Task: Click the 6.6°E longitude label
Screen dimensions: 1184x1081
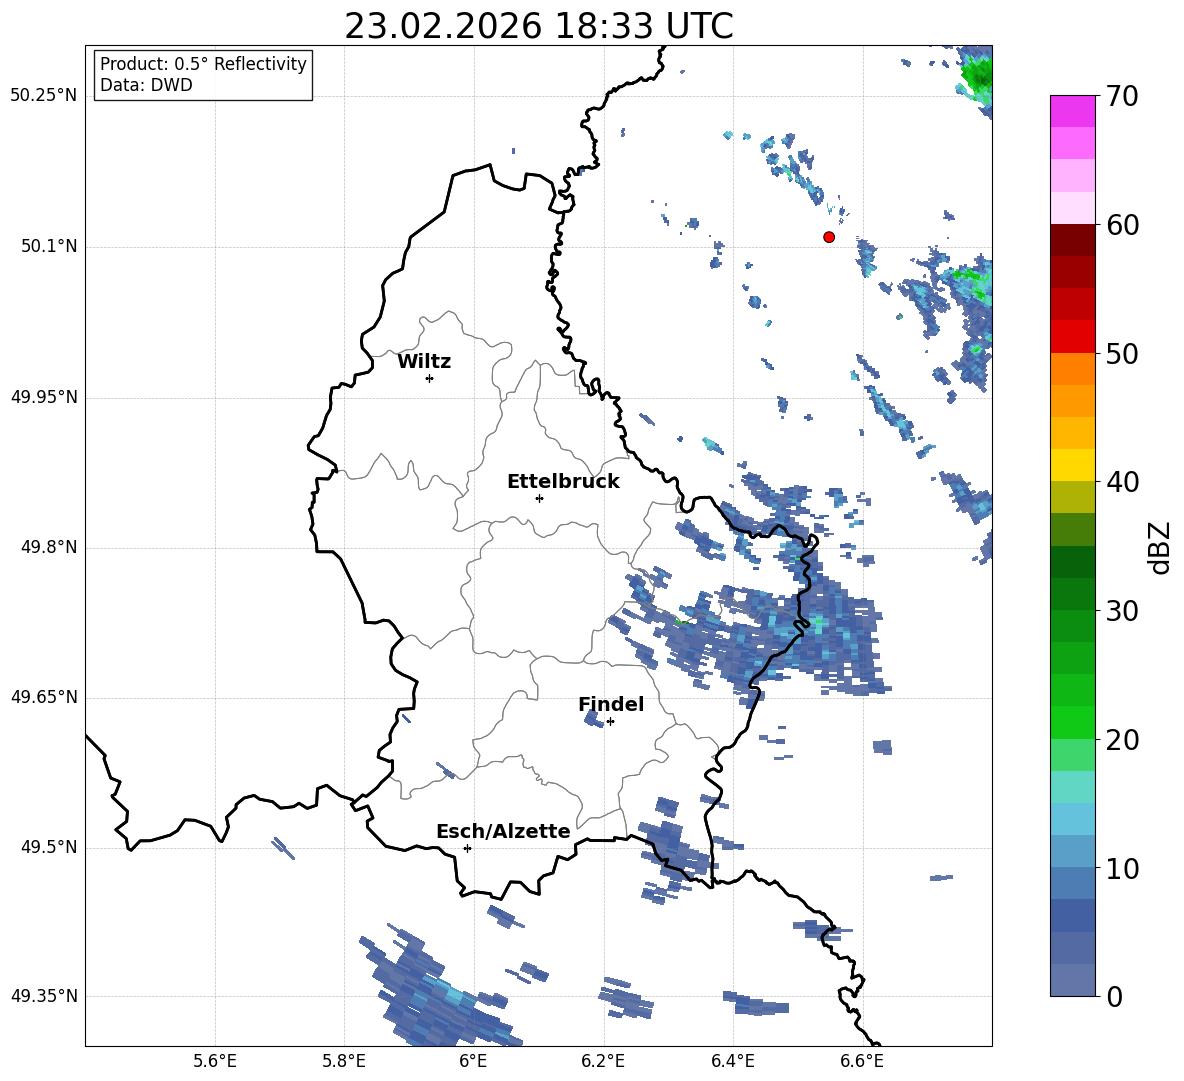Action: pyautogui.click(x=862, y=1062)
